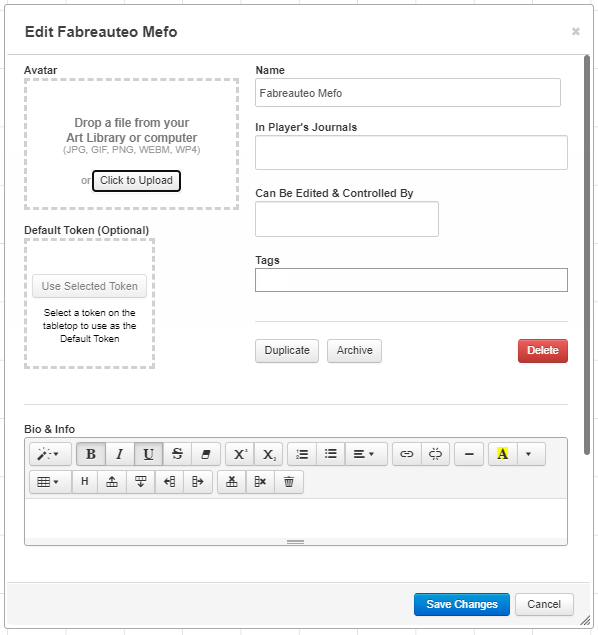598x635 pixels.
Task: Open paragraph alignment dropdown
Action: (366, 454)
